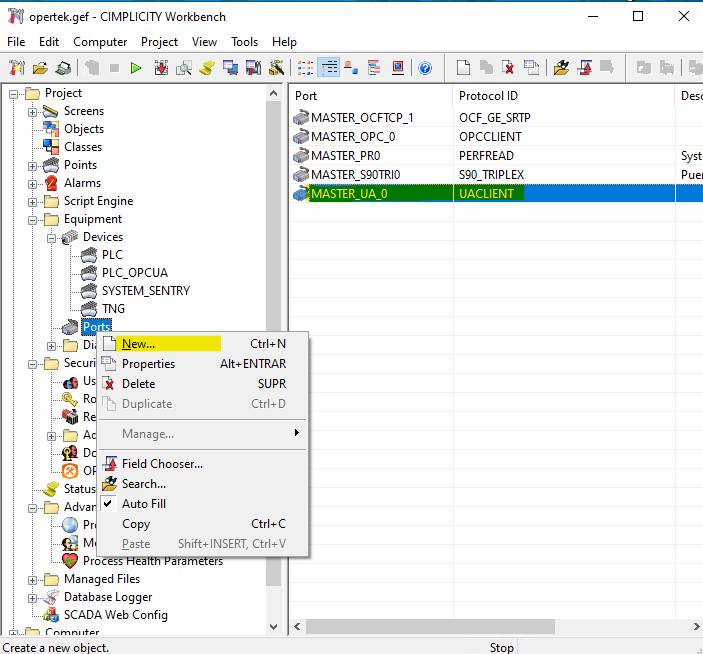Open the View menu
The image size is (703, 654).
click(x=204, y=42)
